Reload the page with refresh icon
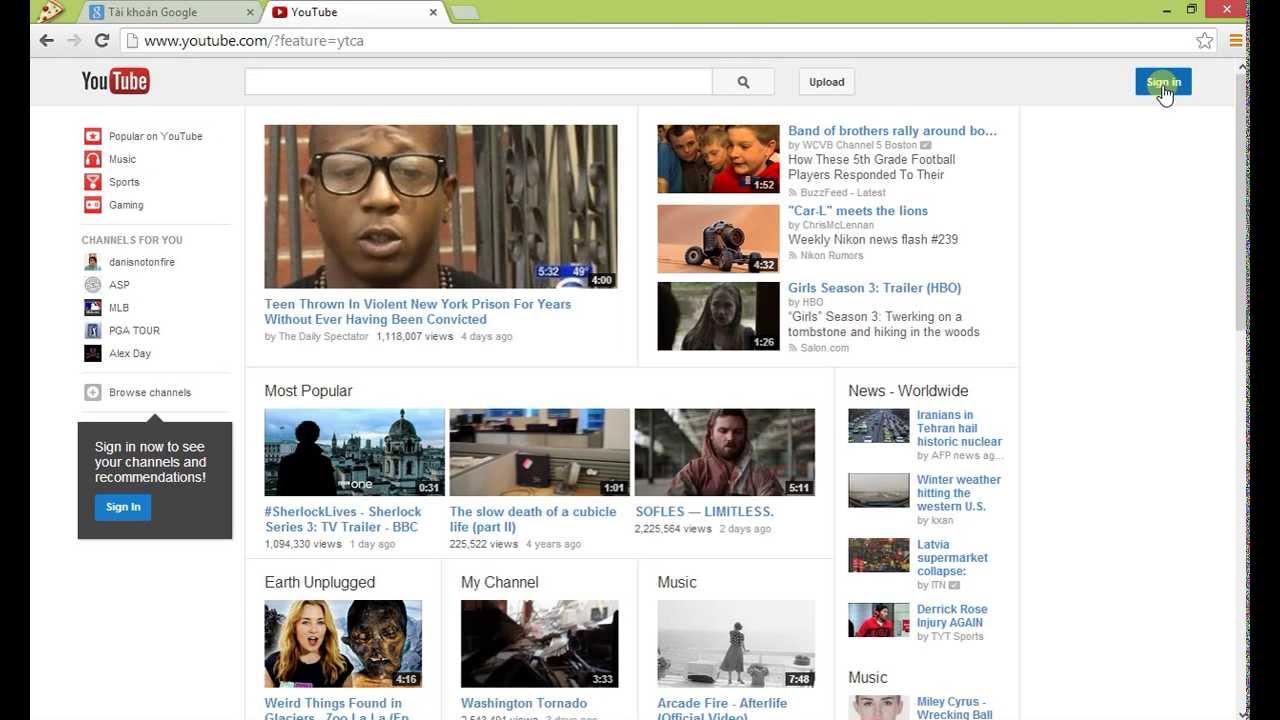1280x720 pixels. [x=101, y=40]
